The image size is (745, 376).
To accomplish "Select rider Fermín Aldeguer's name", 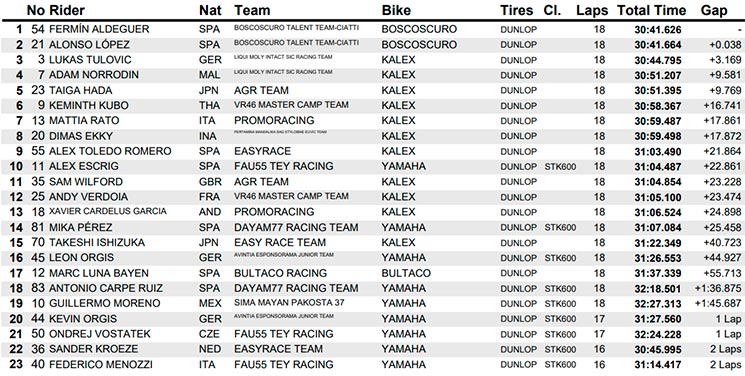I will point(99,29).
